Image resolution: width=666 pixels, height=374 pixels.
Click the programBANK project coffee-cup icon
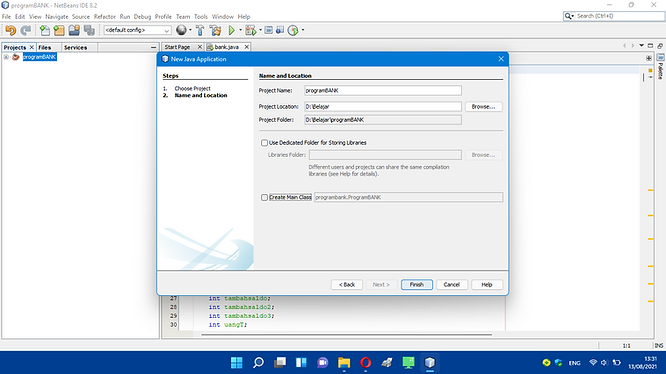16,57
